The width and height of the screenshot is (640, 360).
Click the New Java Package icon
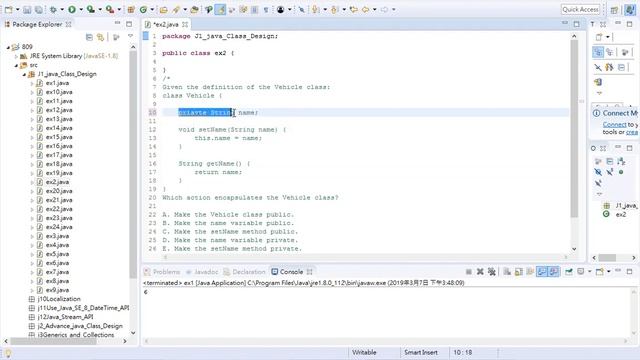131,9
